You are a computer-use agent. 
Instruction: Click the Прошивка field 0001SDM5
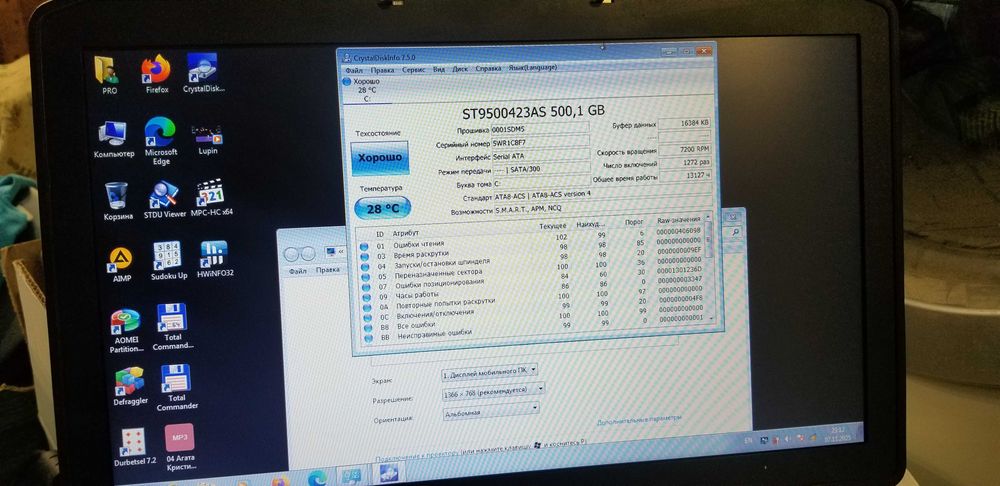coord(540,129)
